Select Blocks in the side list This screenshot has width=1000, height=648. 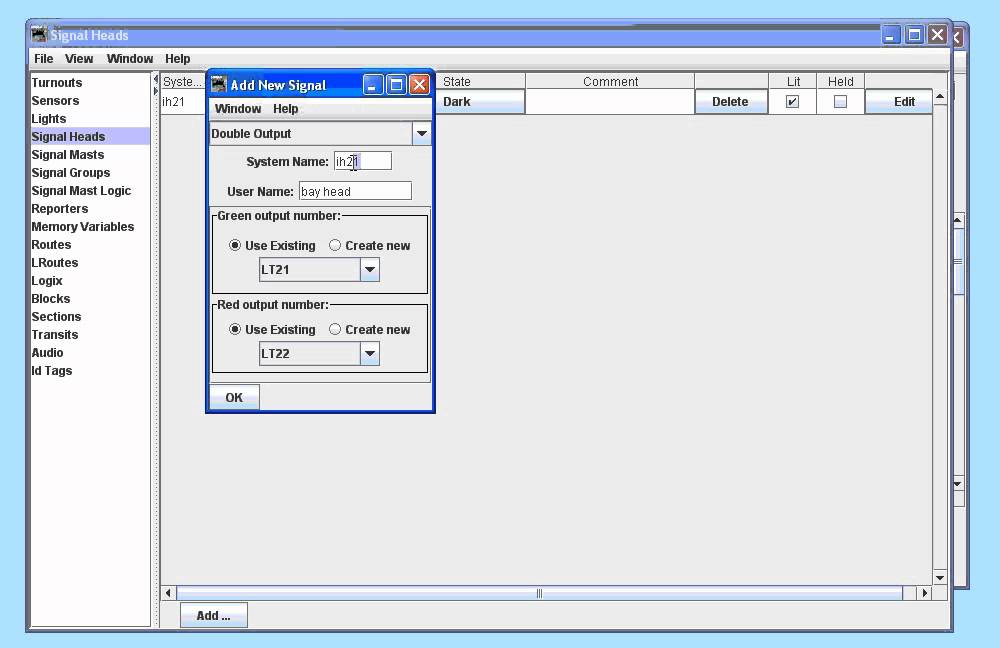click(91, 298)
